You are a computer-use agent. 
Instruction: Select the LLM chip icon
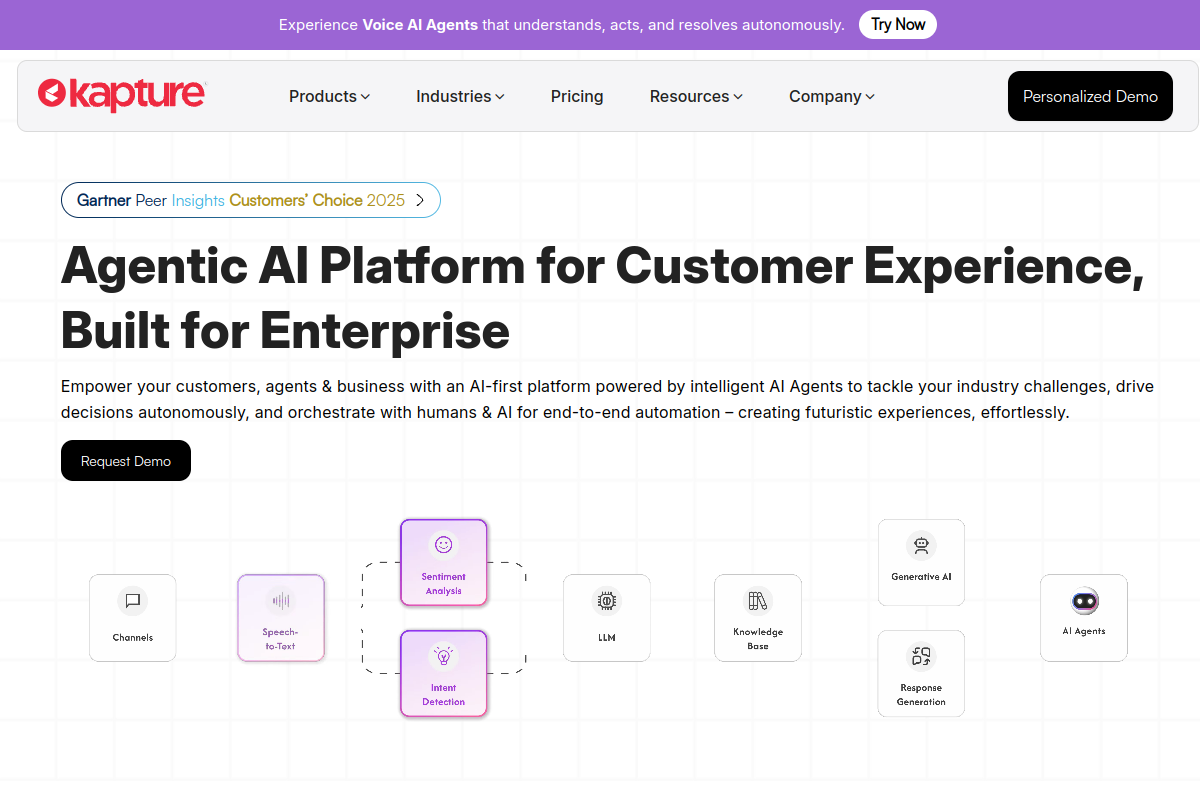(606, 601)
